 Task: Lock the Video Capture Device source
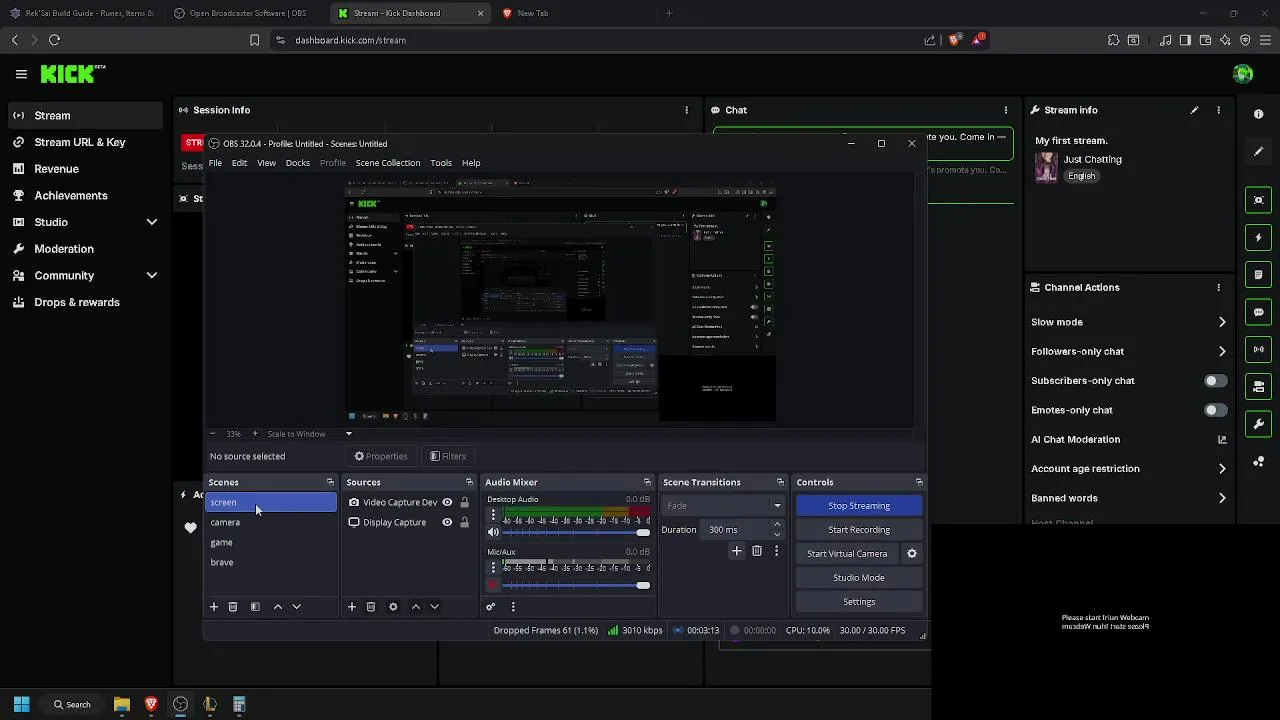pyautogui.click(x=464, y=502)
